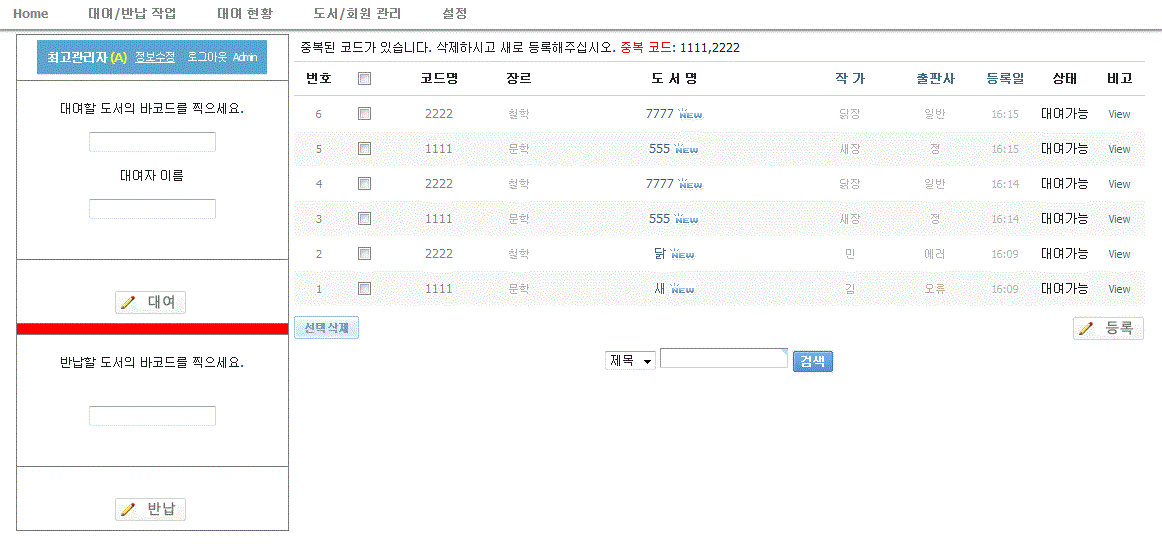Check the checkbox for row number 5
The image size is (1162, 552).
tap(364, 148)
